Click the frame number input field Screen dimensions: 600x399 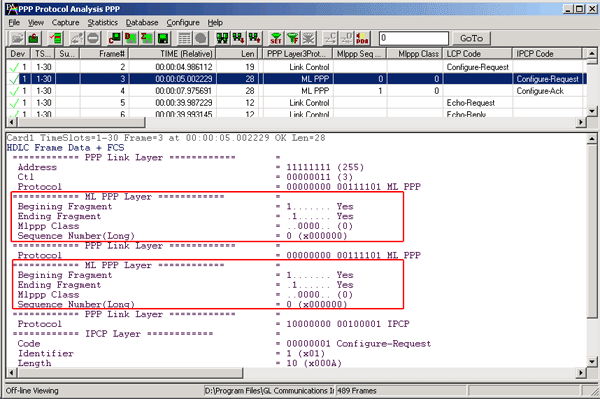[414, 38]
